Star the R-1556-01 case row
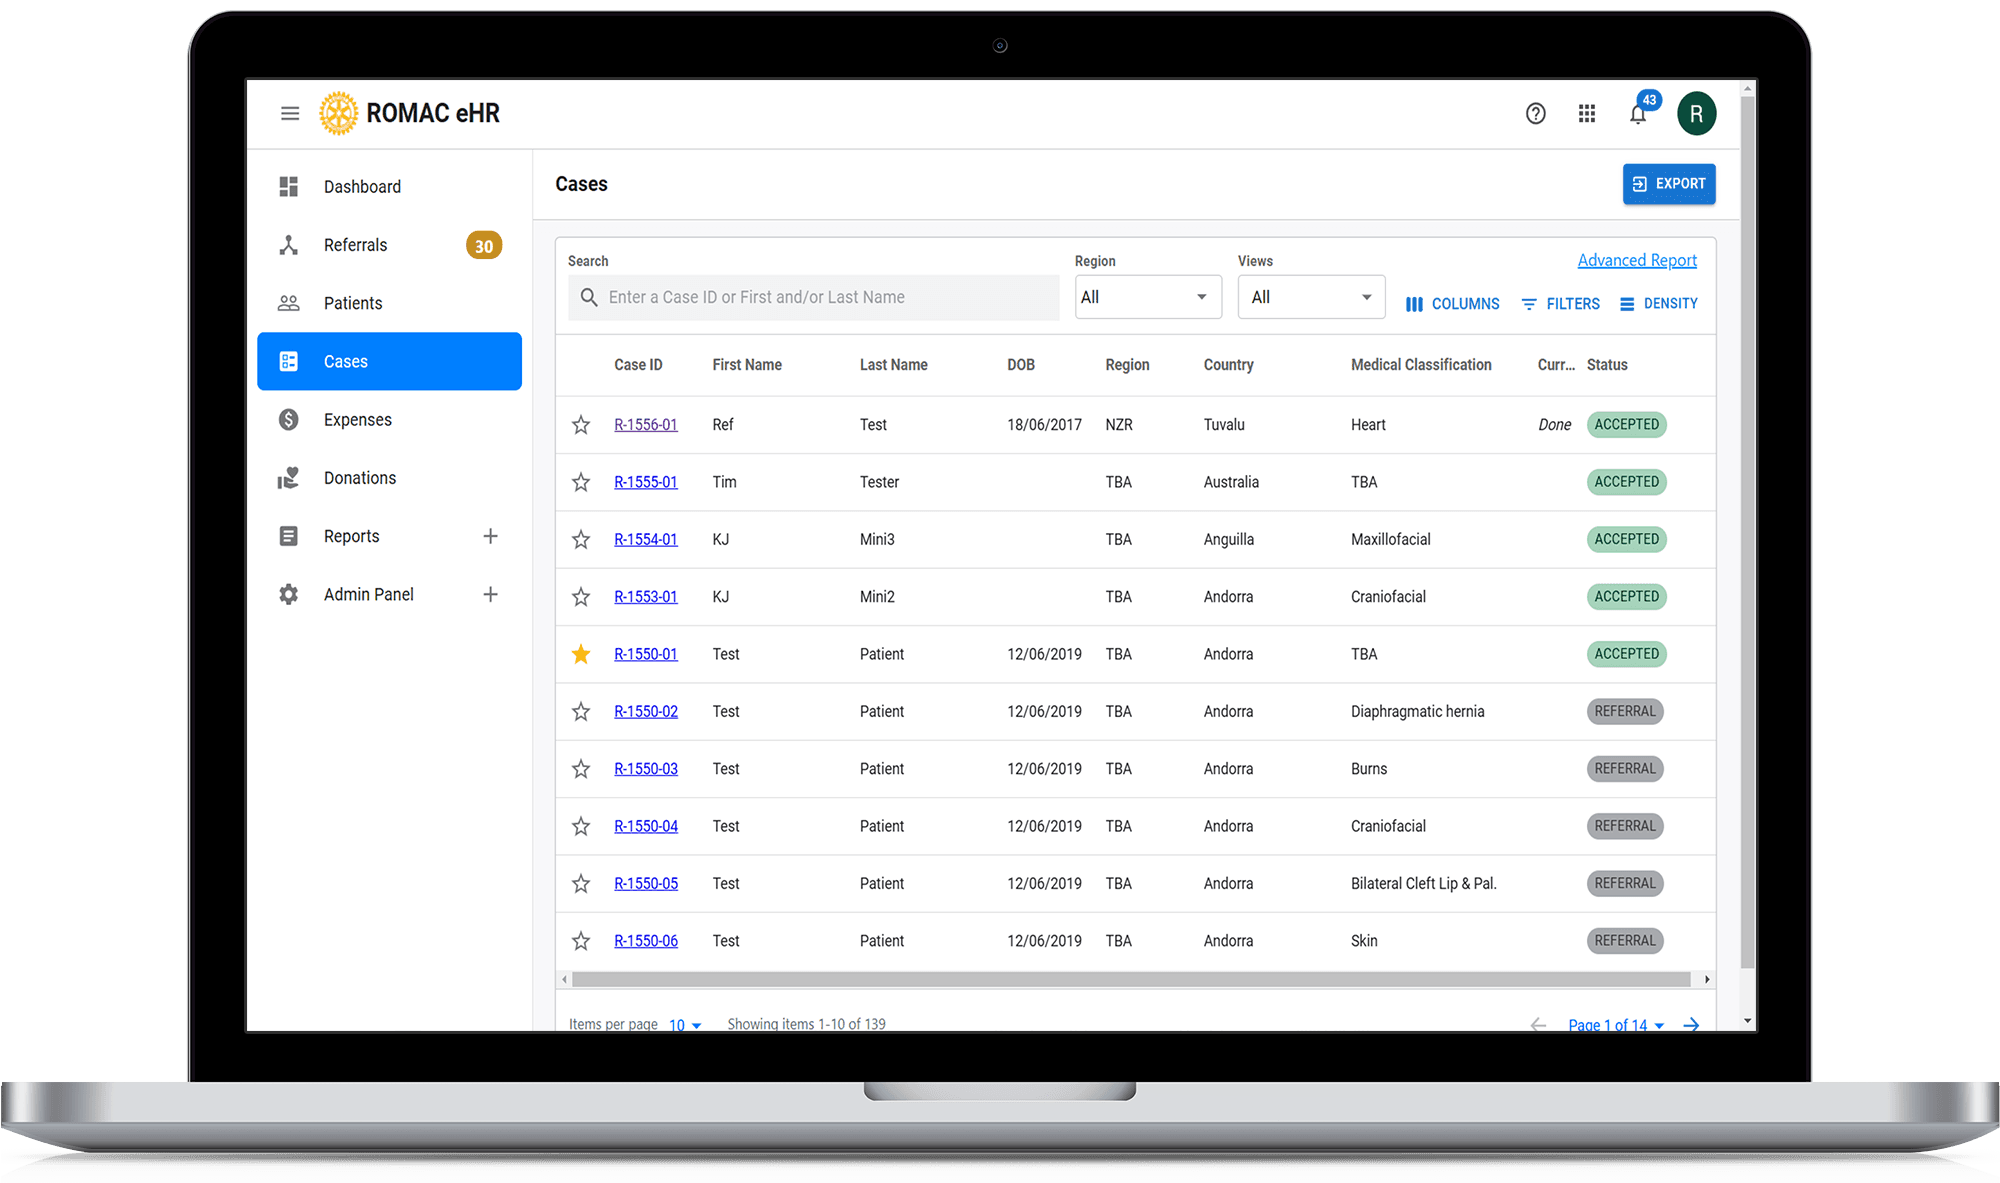This screenshot has height=1183, width=2000. click(581, 425)
